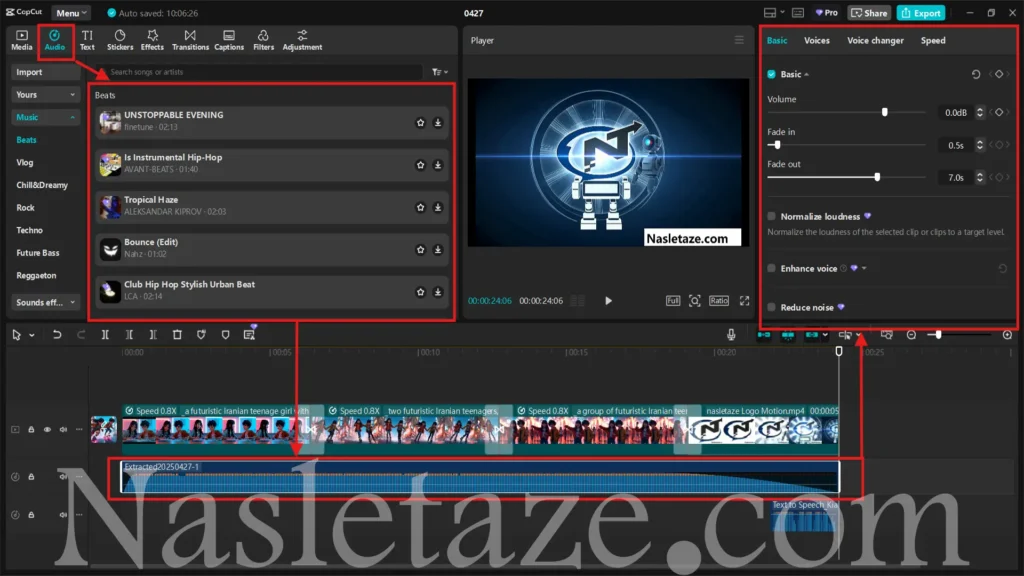Viewport: 1024px width, 576px height.
Task: Click the Share button
Action: click(869, 13)
